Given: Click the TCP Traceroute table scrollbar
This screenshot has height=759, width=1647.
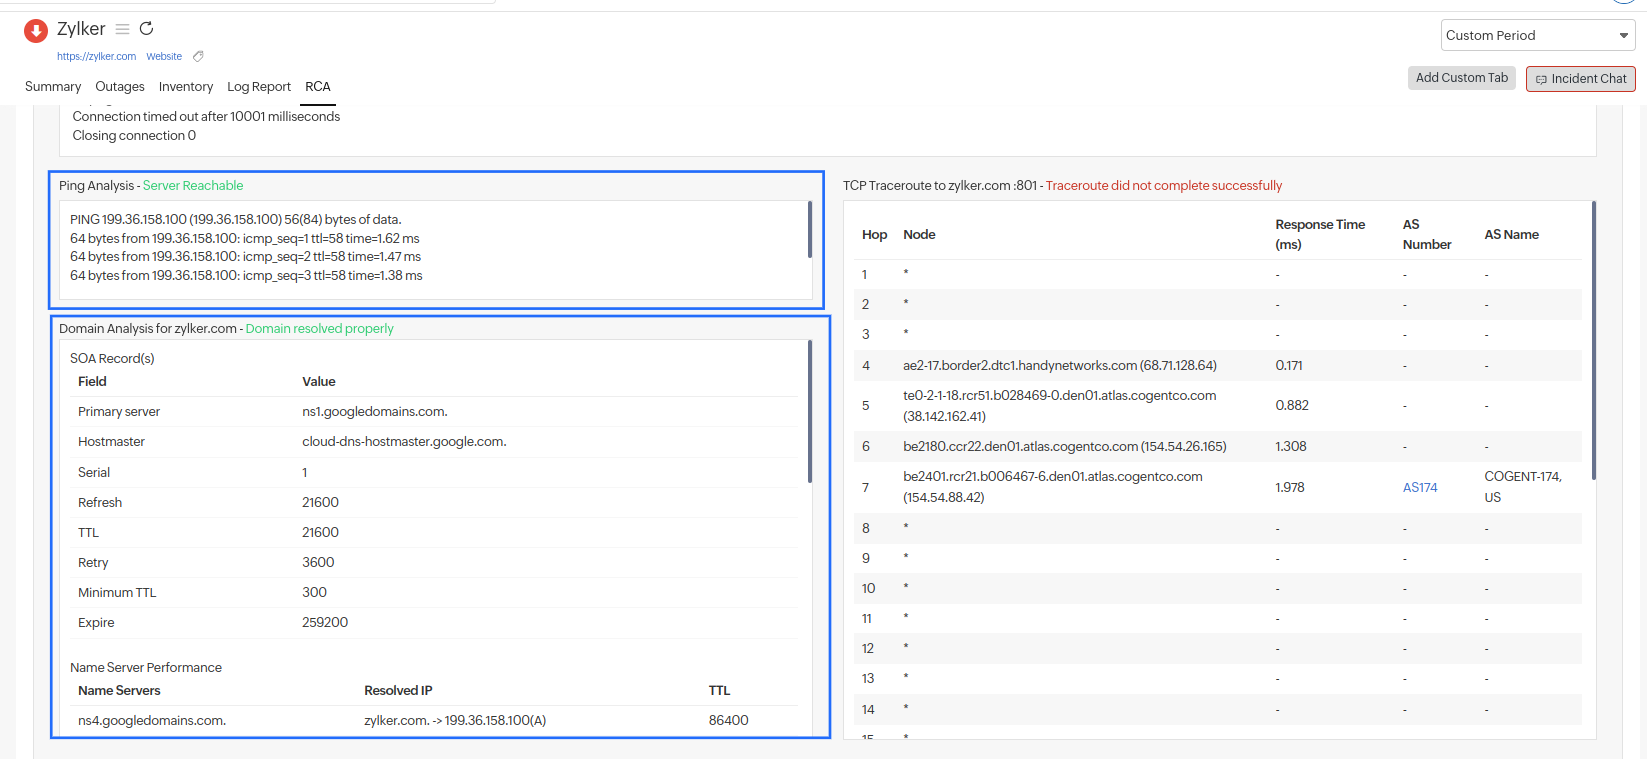Looking at the screenshot, I should tap(1593, 341).
